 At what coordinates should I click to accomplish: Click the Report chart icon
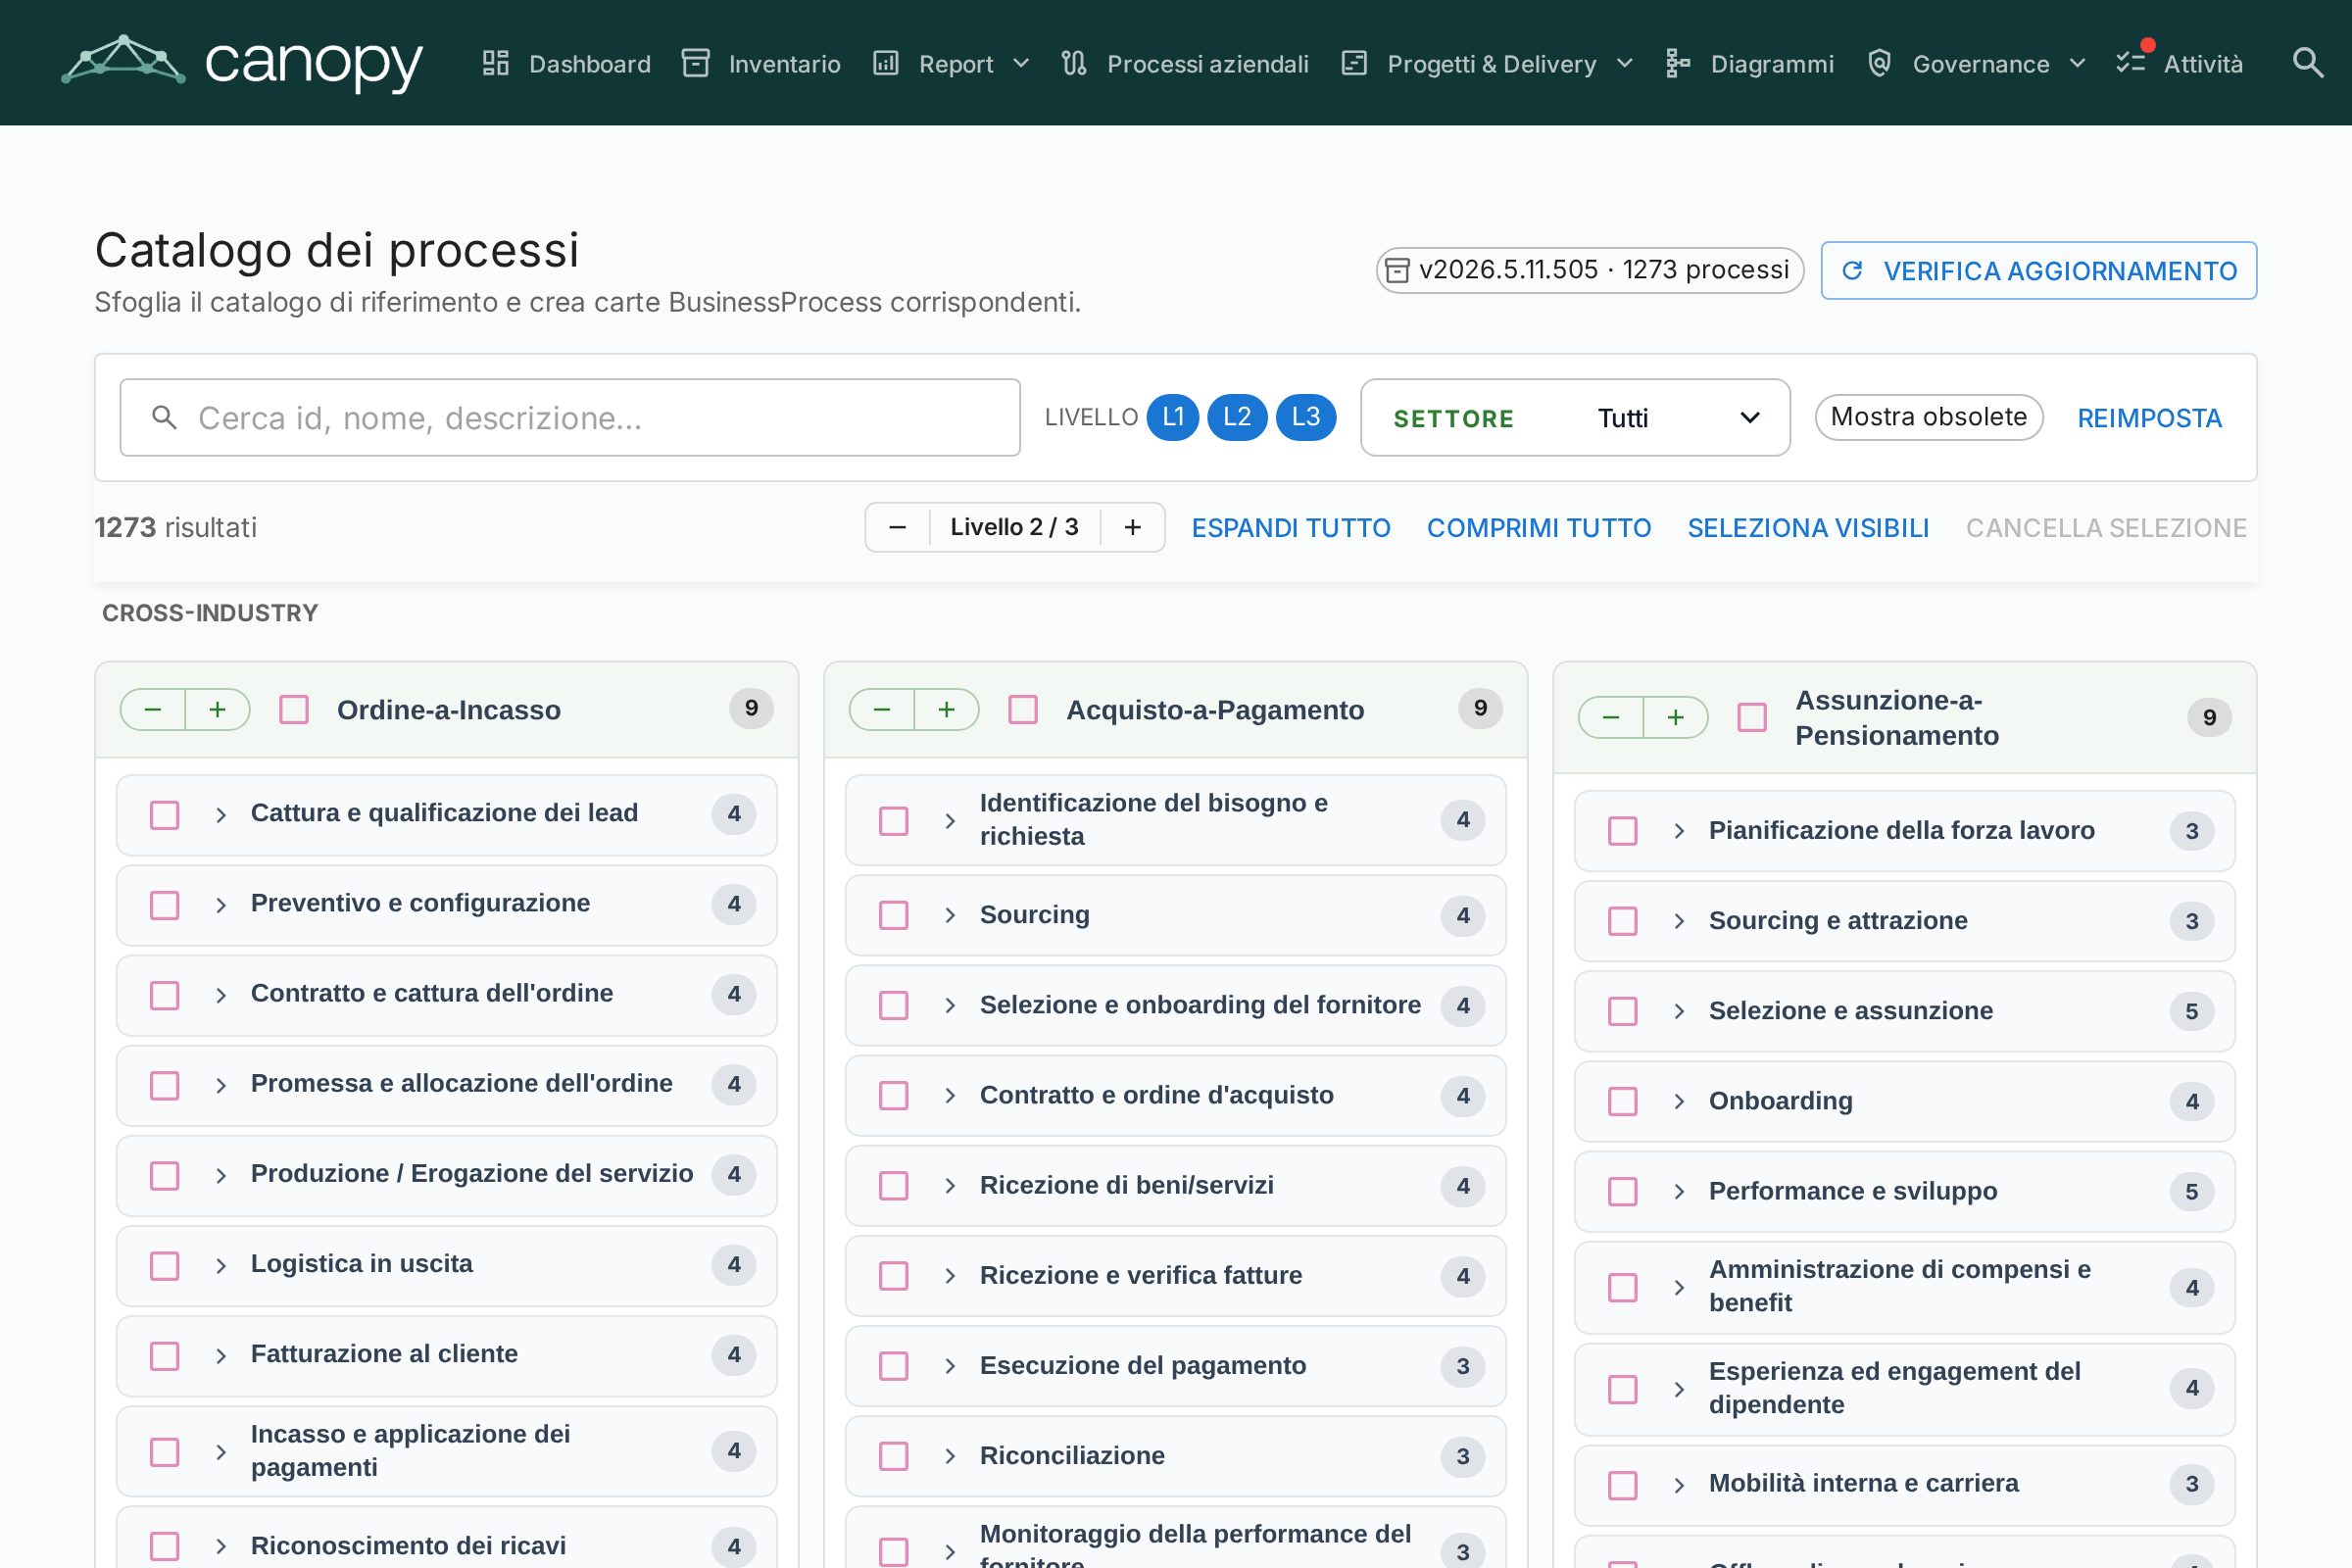(x=886, y=63)
